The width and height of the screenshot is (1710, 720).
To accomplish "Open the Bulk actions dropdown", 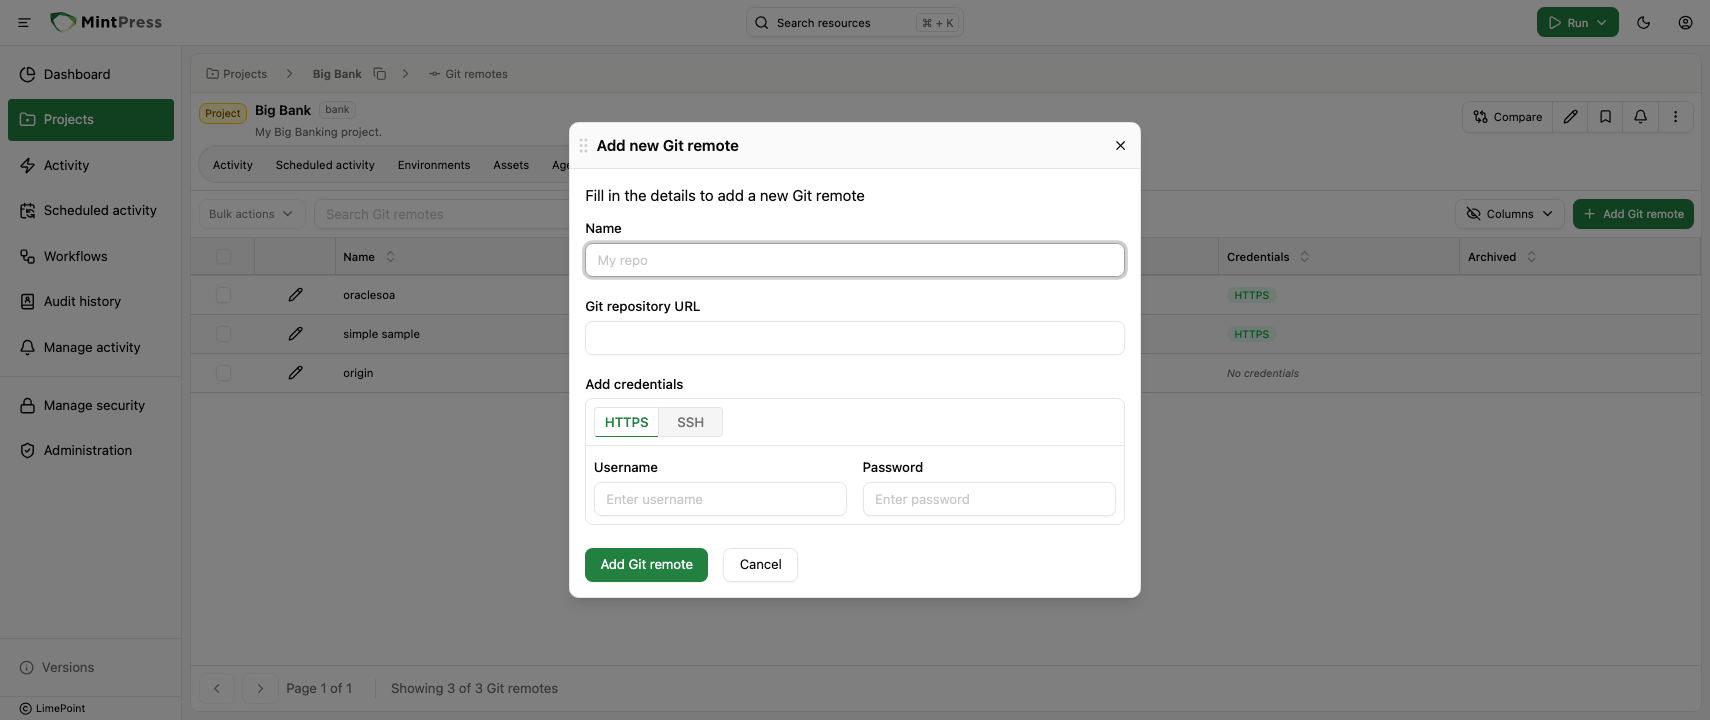I will point(251,214).
